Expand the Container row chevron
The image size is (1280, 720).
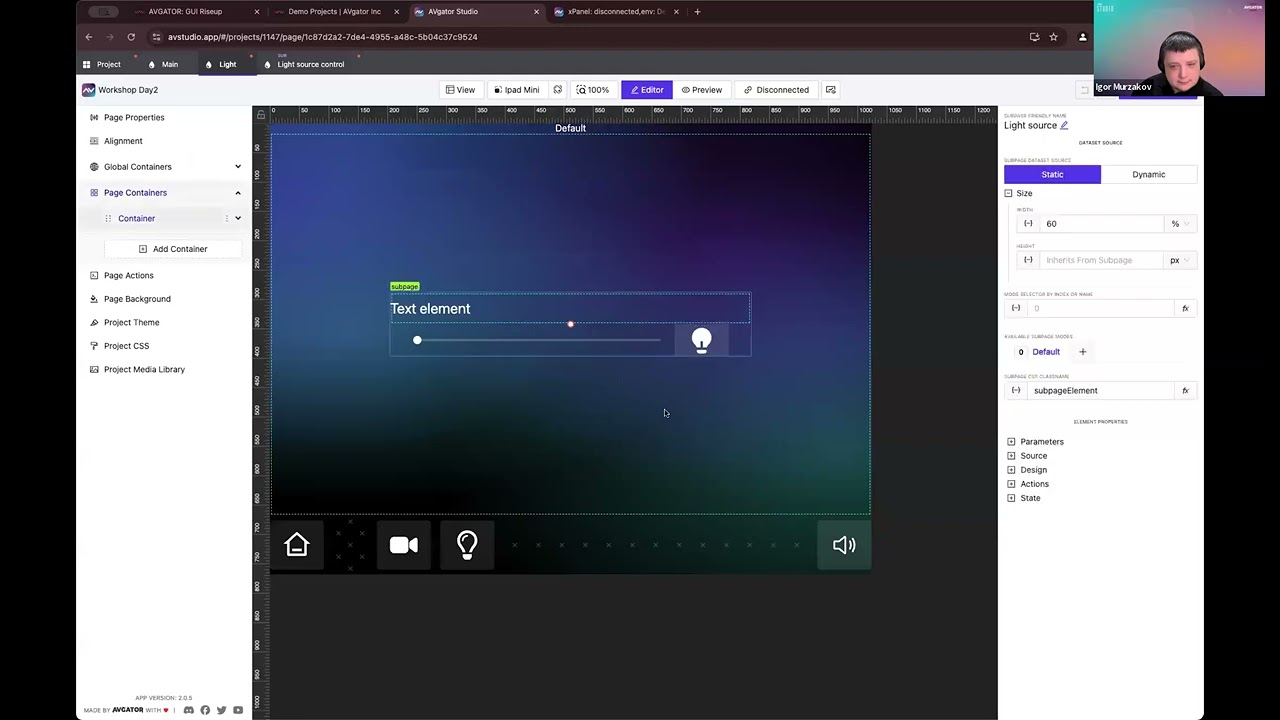click(238, 218)
